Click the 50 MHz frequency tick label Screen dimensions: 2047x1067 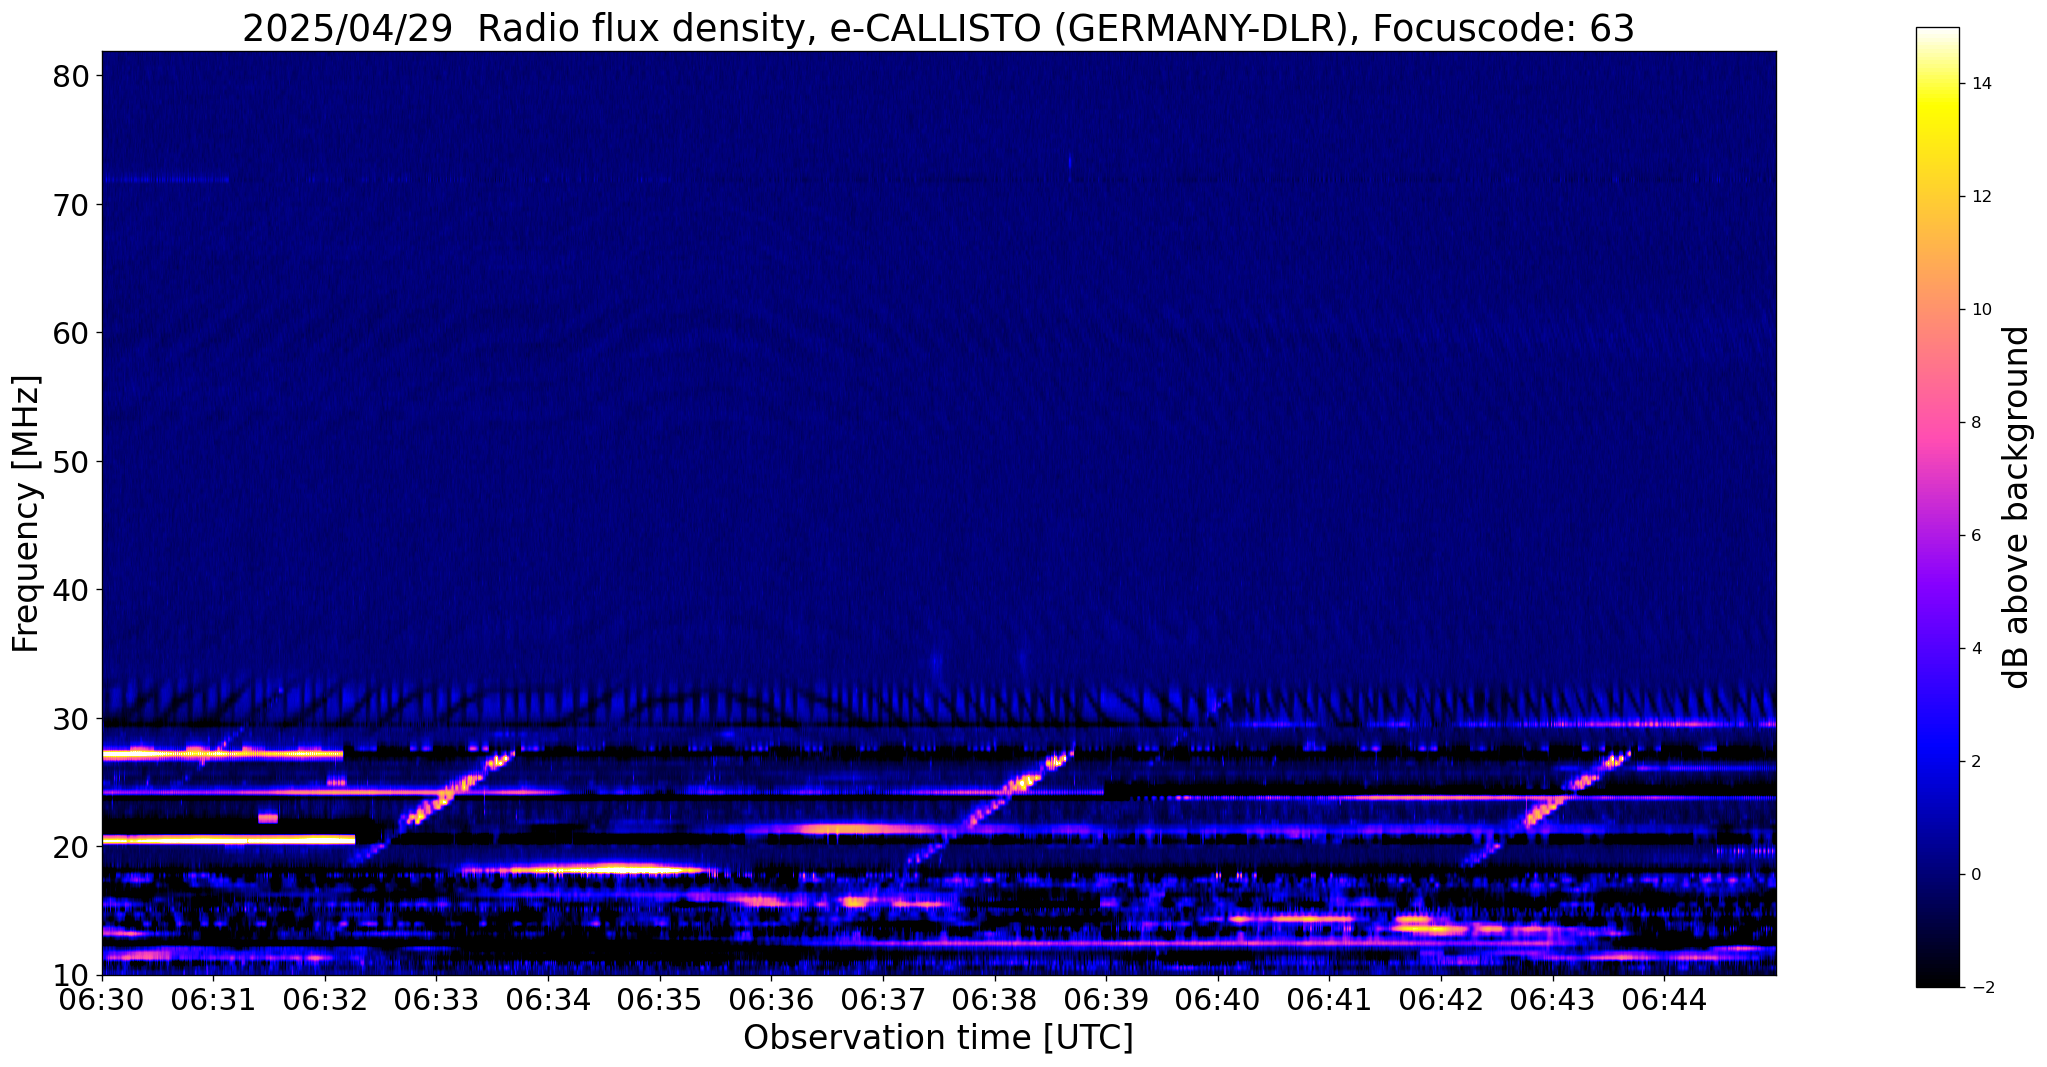72,462
